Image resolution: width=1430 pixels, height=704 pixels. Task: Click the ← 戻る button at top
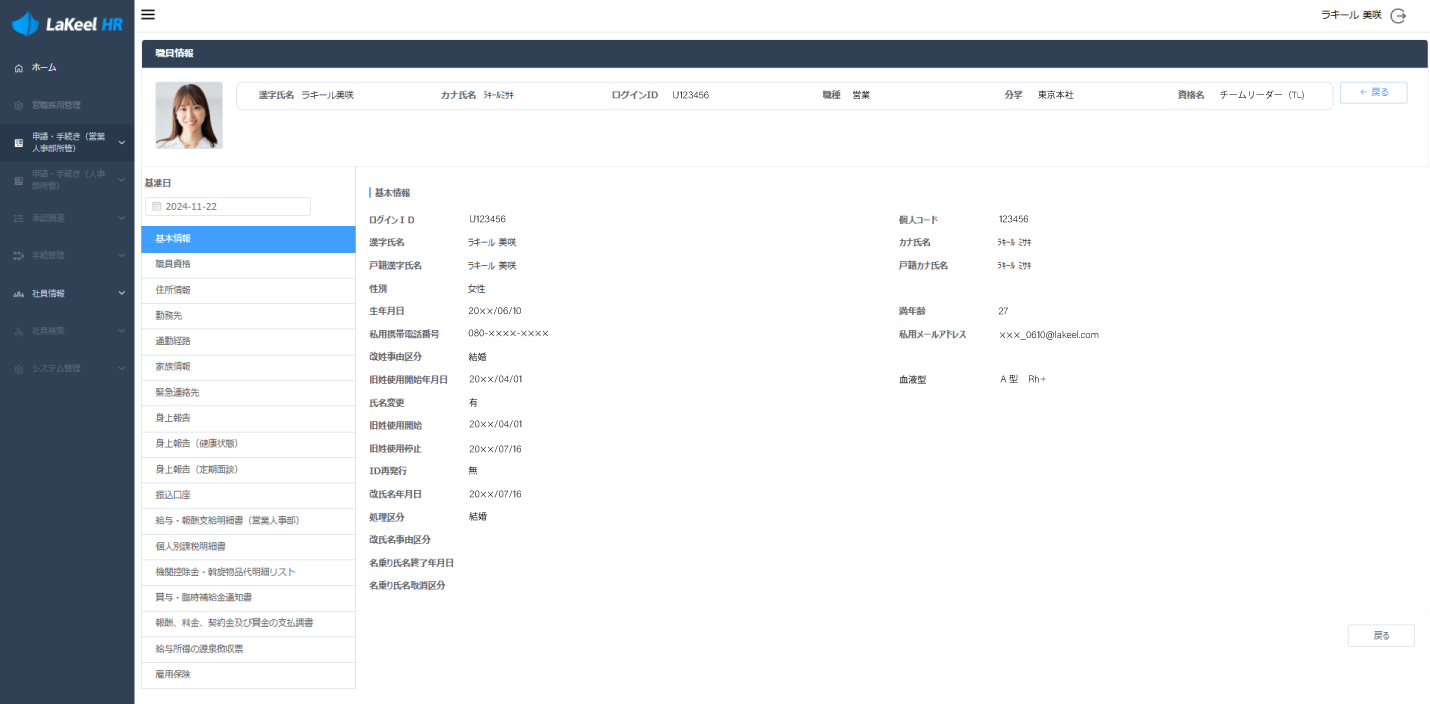1373,92
